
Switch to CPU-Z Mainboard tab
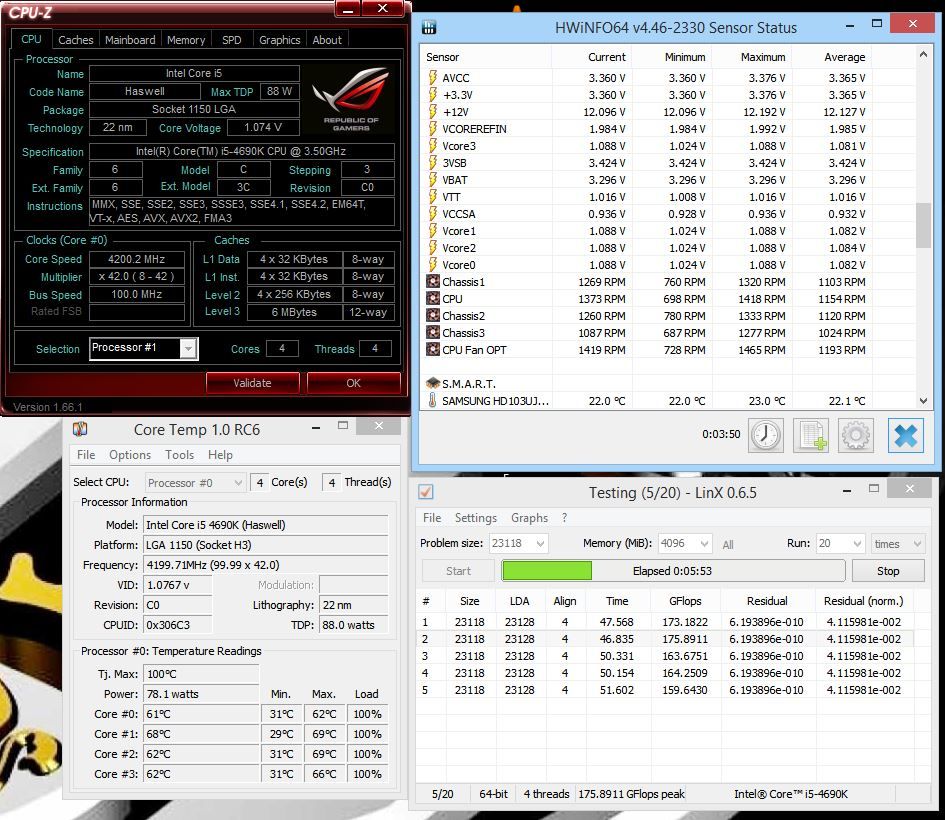click(x=130, y=40)
